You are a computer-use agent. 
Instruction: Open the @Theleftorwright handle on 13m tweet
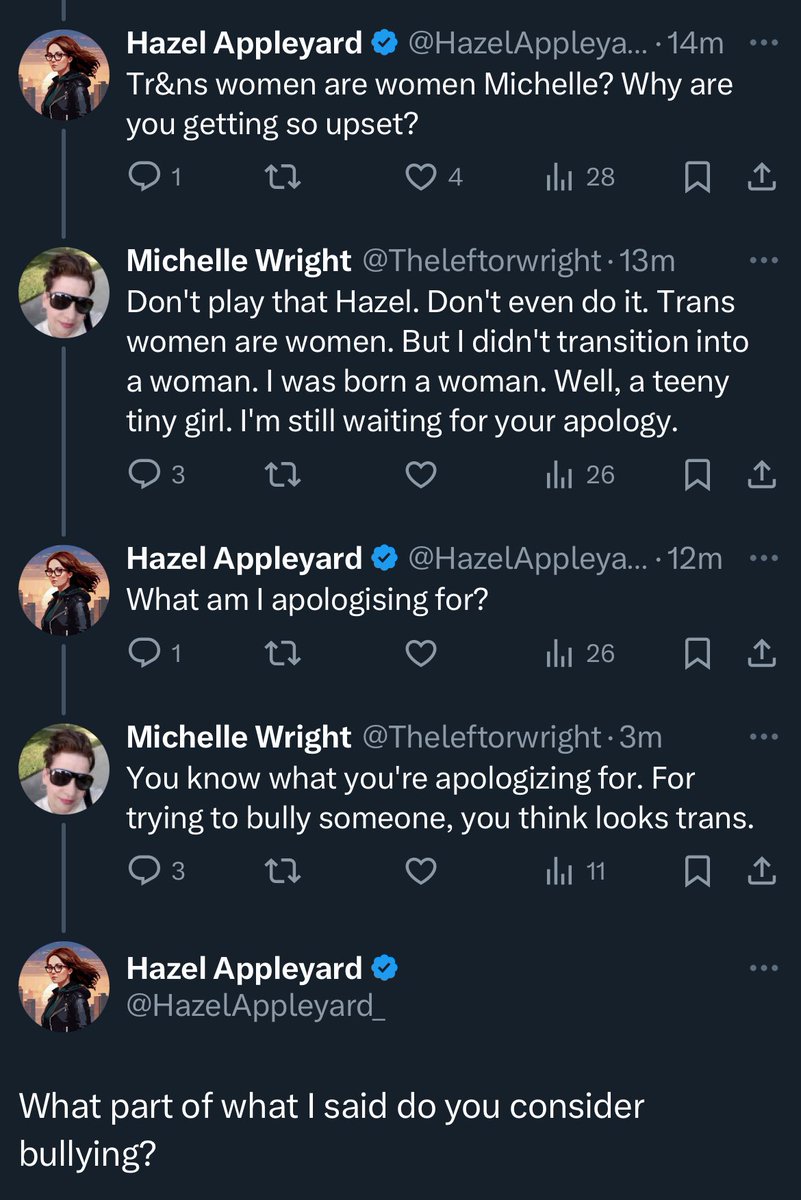[482, 262]
